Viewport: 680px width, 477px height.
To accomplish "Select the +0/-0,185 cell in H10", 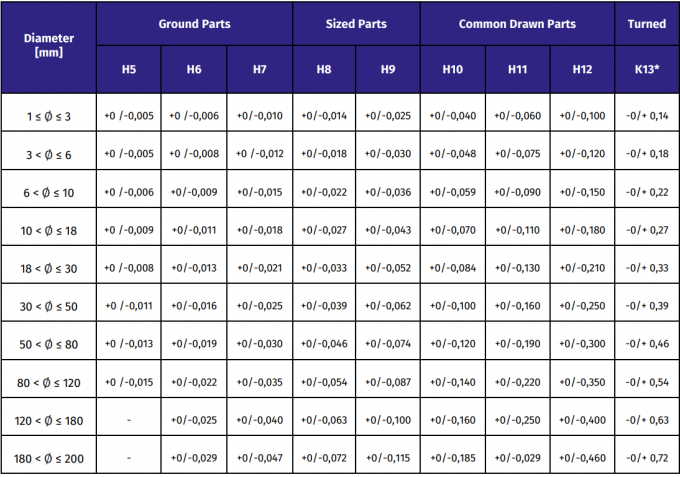I will 452,458.
